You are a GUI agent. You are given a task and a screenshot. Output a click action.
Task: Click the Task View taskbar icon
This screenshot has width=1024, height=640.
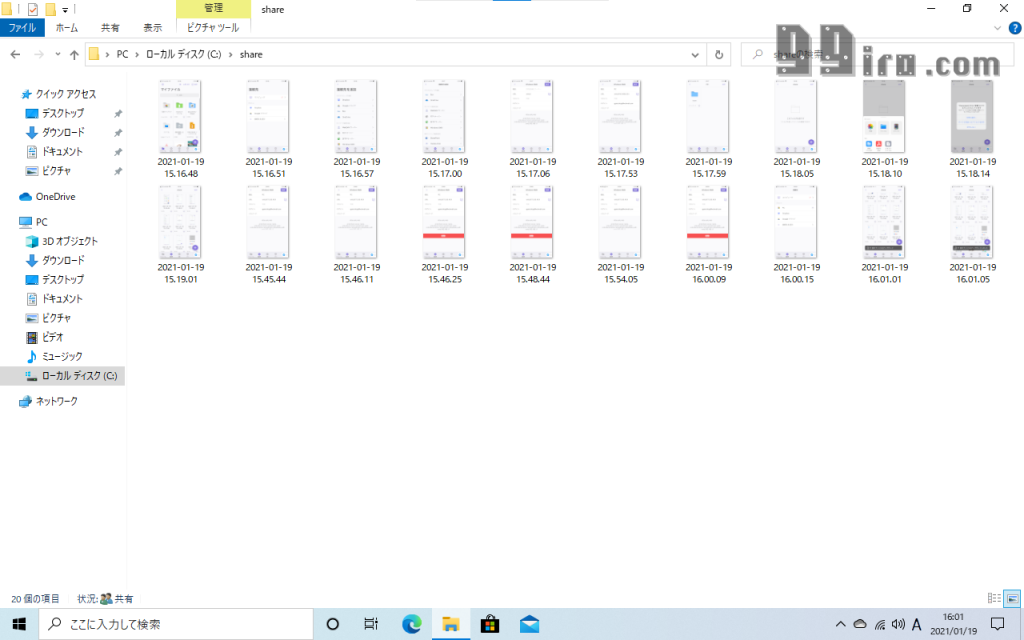pyautogui.click(x=371, y=624)
